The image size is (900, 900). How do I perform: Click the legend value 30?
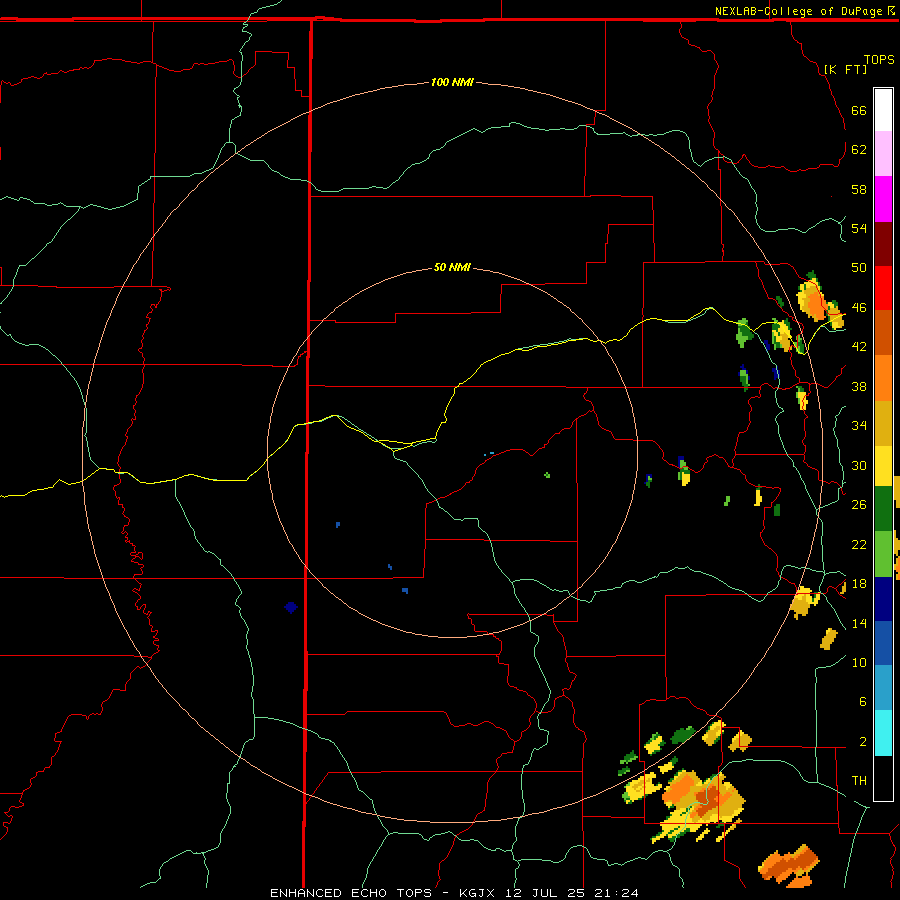coord(859,465)
